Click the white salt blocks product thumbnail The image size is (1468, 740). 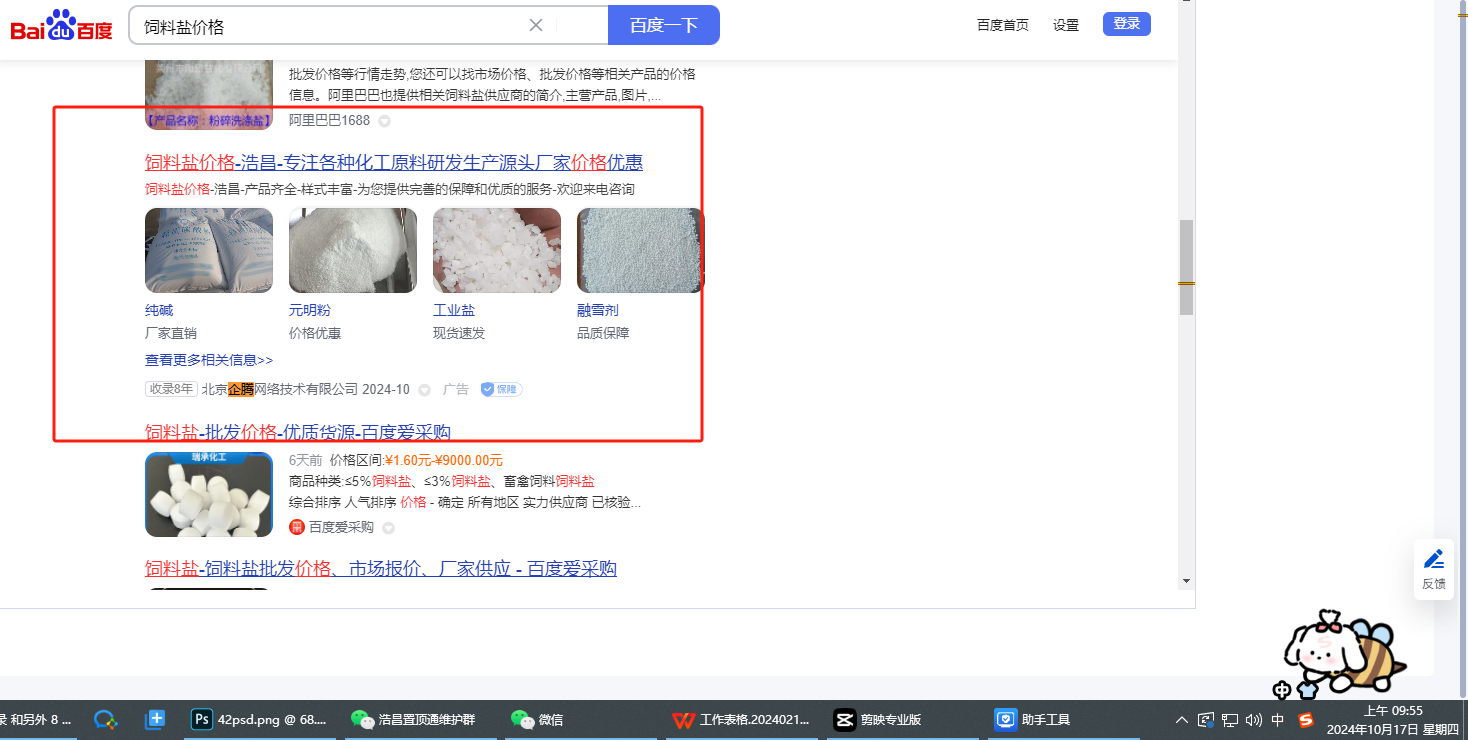(209, 495)
